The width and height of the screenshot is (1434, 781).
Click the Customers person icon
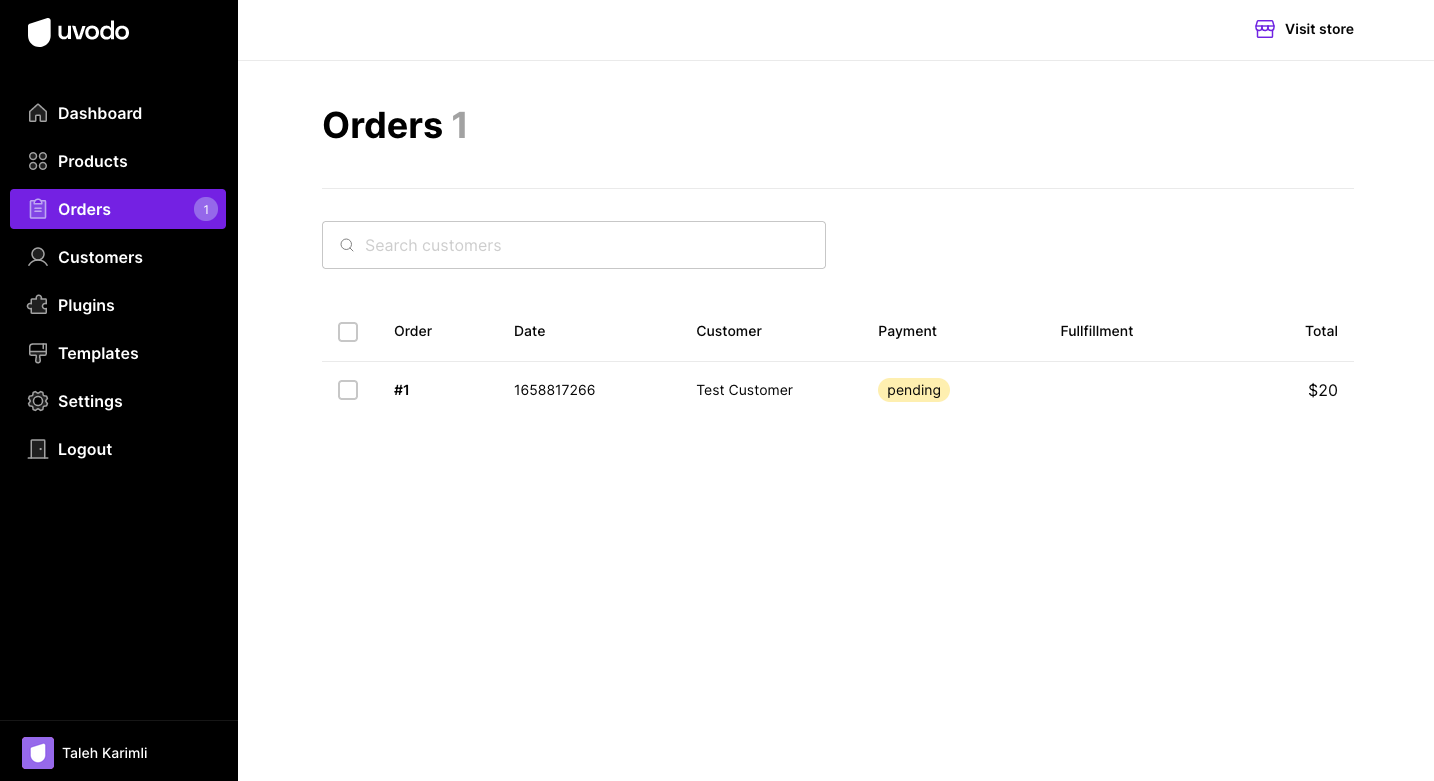(38, 257)
